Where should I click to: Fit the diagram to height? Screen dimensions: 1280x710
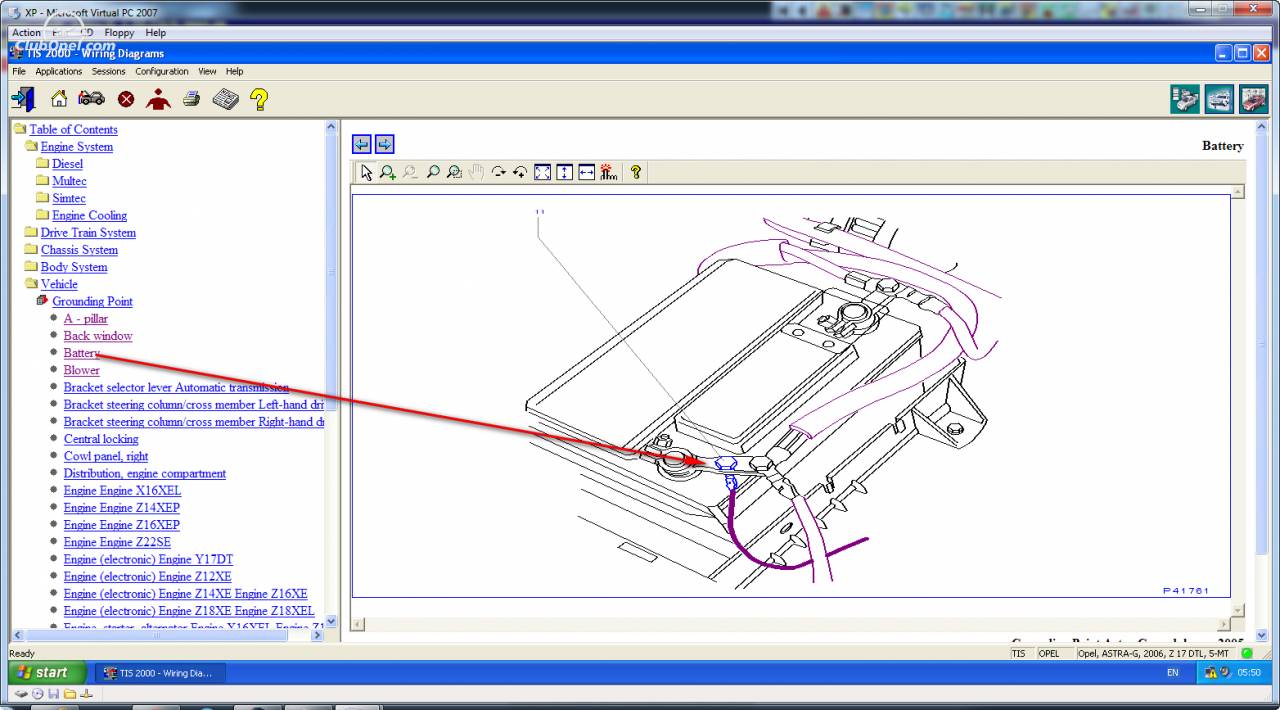tap(564, 172)
